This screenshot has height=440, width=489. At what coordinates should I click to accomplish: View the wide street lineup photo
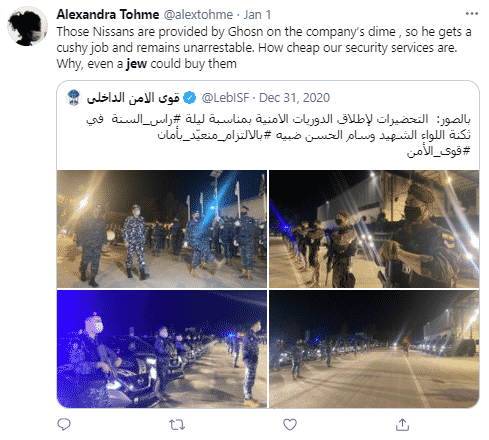tap(374, 349)
